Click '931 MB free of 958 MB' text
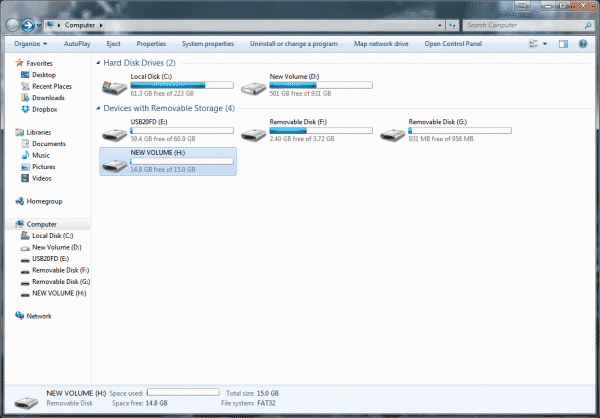The width and height of the screenshot is (600, 418). point(441,139)
